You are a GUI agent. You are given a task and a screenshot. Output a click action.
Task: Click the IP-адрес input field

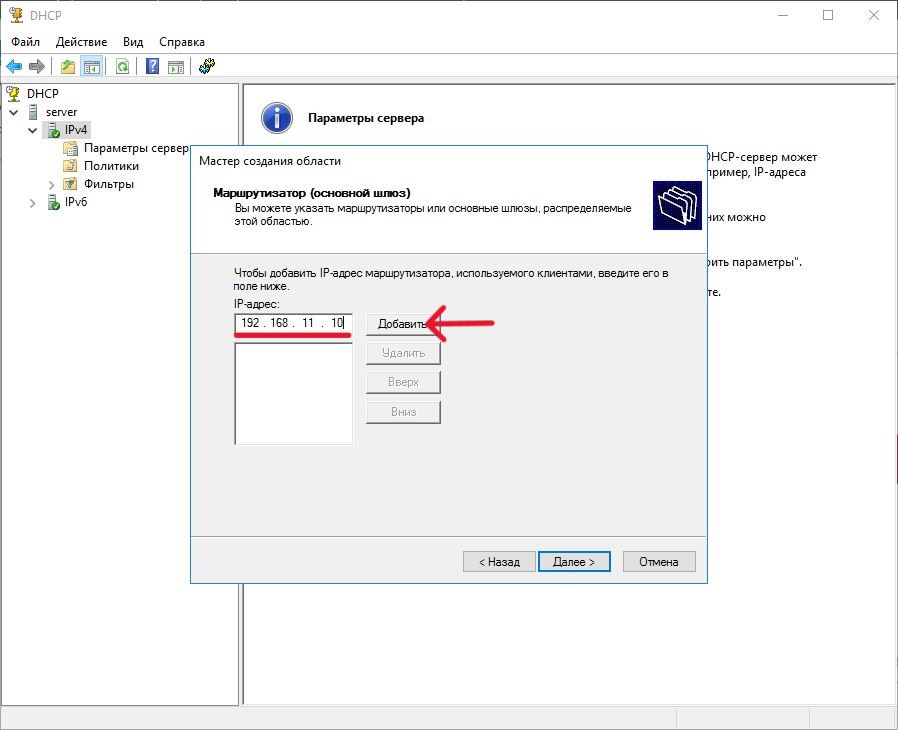[293, 323]
